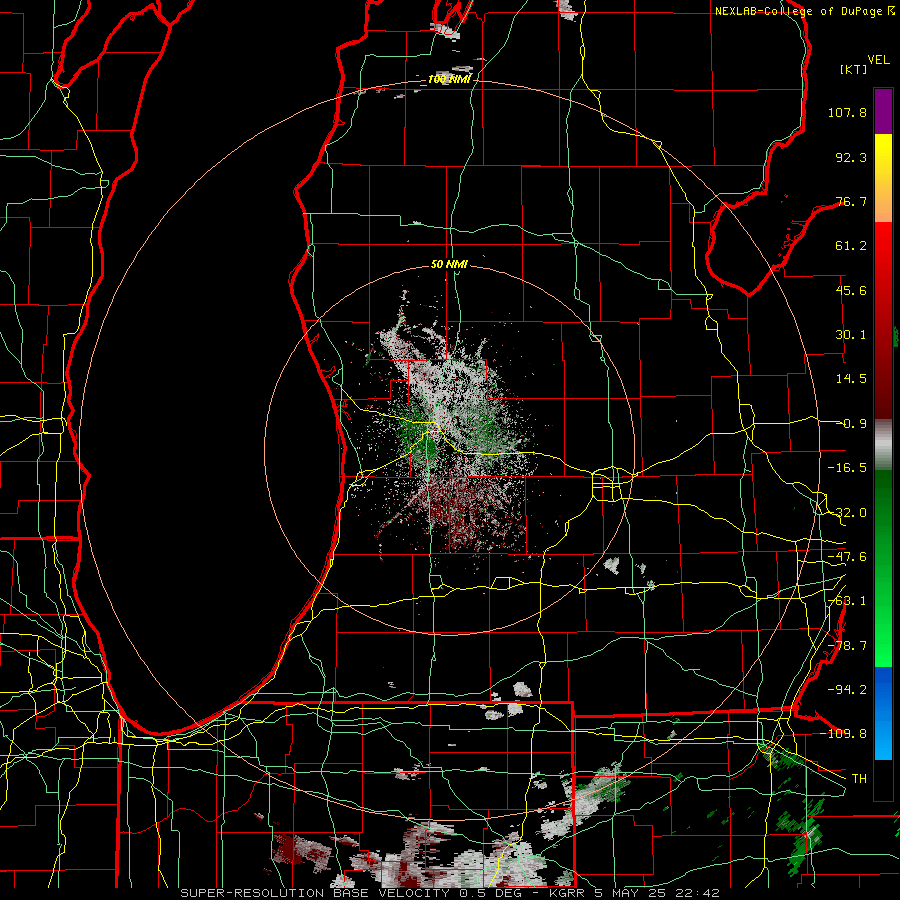Image resolution: width=900 pixels, height=900 pixels.
Task: Click the purple segment of velocity color bar
Action: click(x=883, y=111)
